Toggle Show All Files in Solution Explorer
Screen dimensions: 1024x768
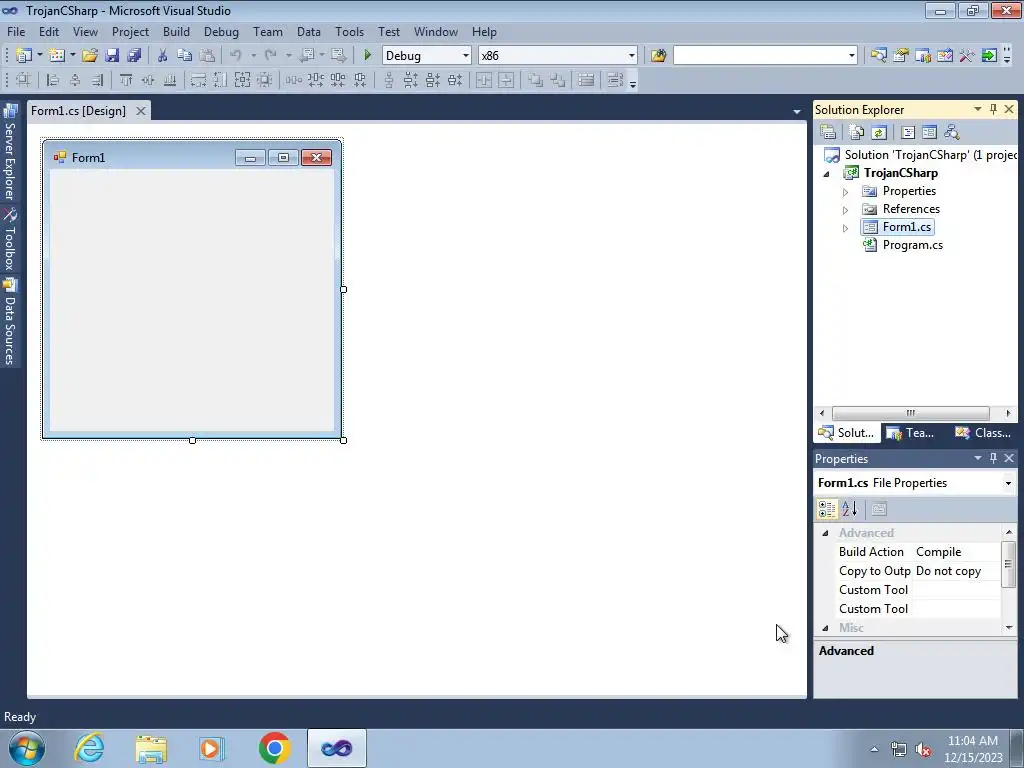(857, 133)
